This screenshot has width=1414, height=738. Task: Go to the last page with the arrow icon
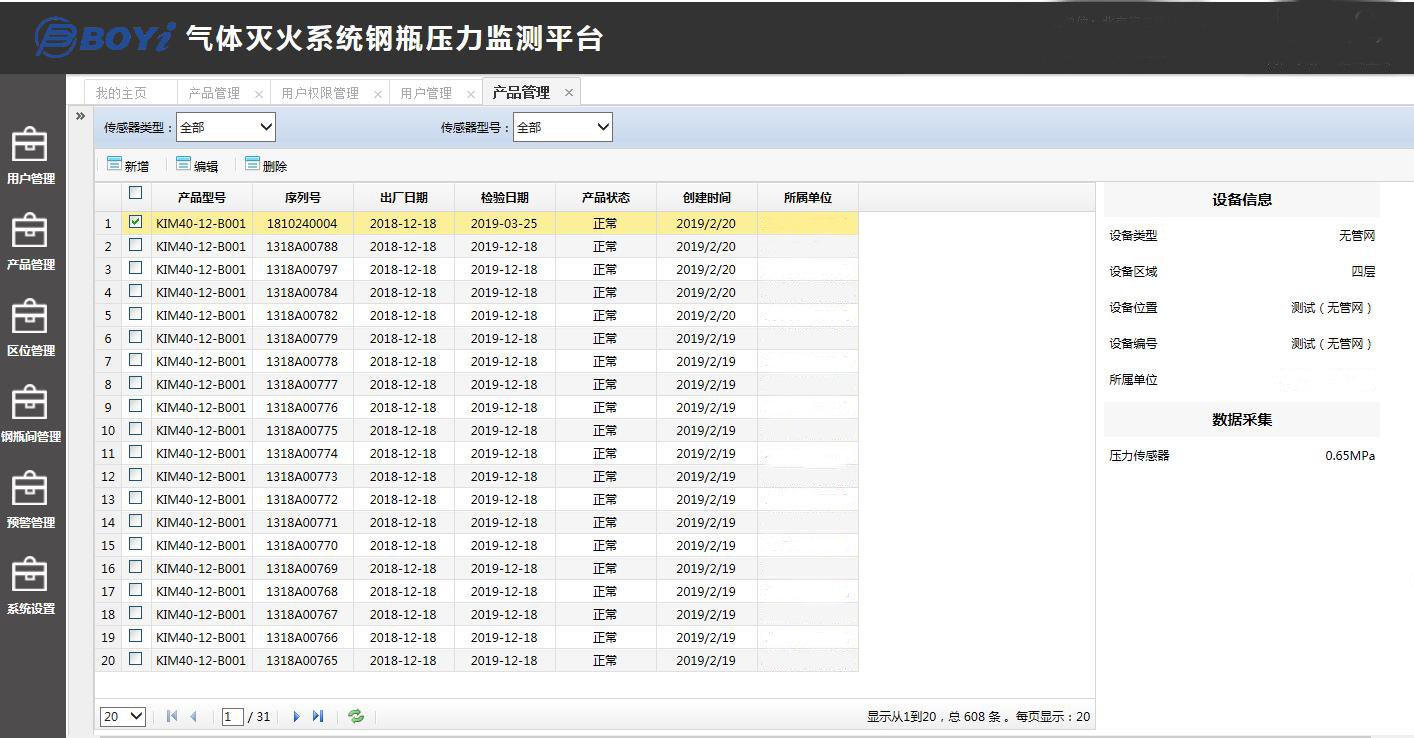319,716
